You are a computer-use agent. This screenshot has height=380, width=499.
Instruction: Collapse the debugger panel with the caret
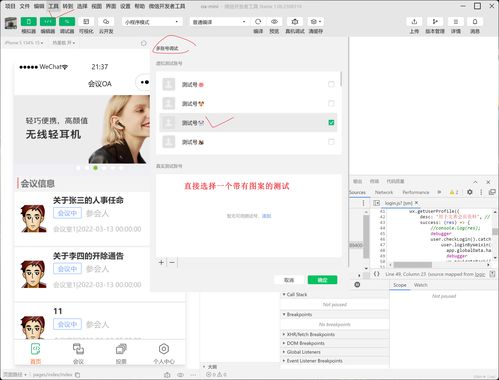pos(475,182)
